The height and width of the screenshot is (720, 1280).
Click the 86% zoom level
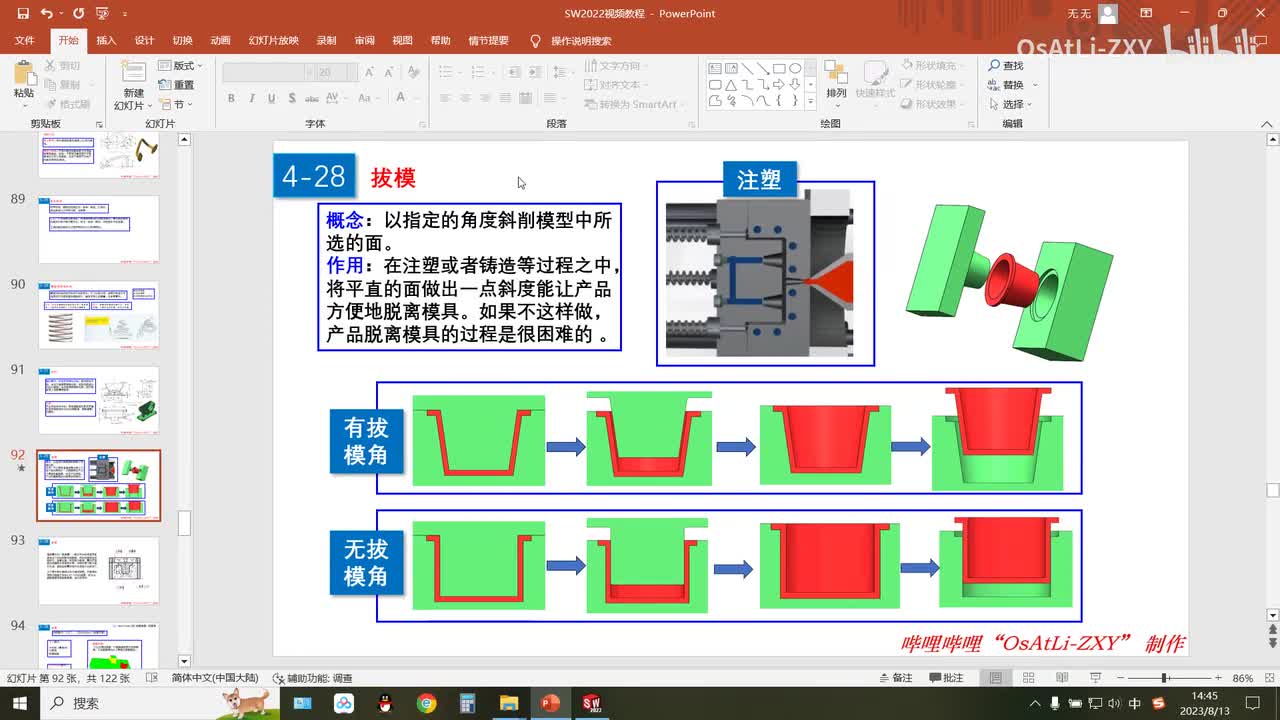point(1242,678)
